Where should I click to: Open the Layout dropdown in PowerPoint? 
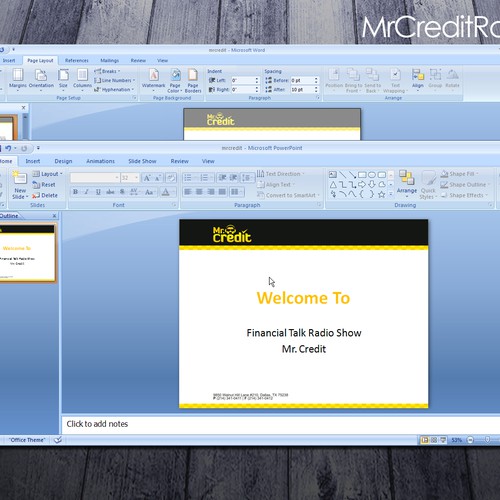point(48,174)
